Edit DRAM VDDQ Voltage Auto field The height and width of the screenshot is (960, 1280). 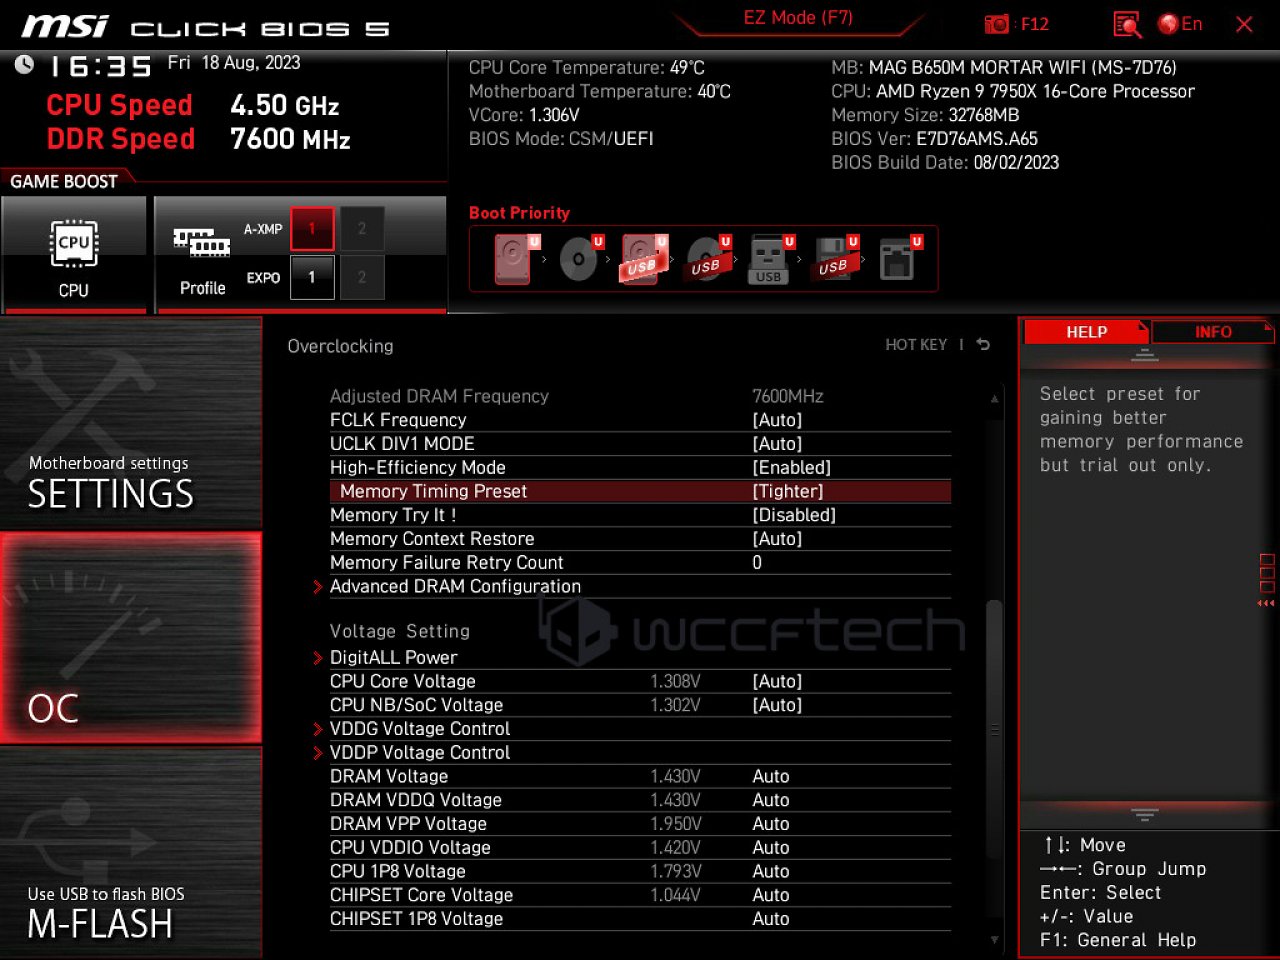pyautogui.click(x=771, y=800)
